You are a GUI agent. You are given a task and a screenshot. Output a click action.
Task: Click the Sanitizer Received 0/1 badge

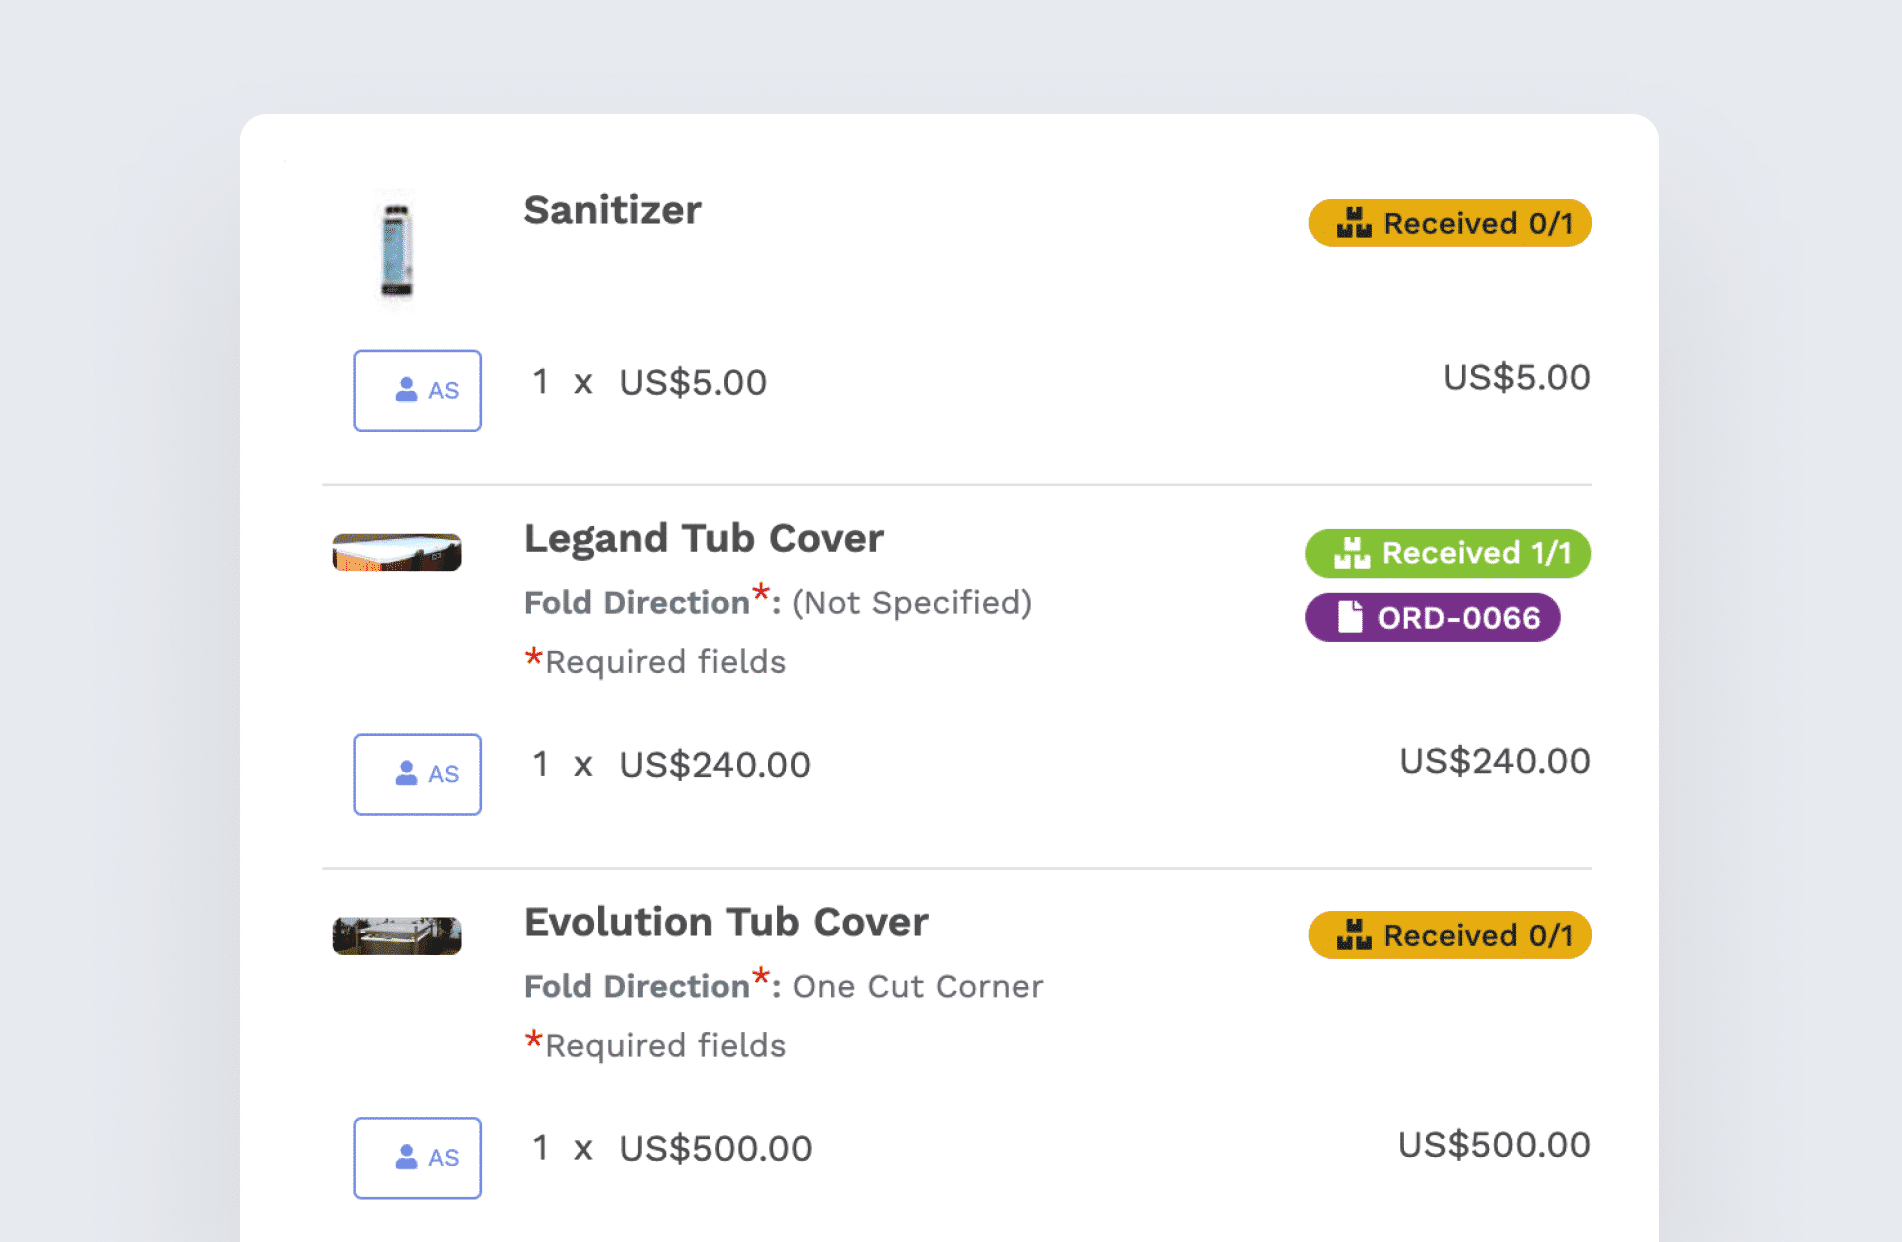pos(1449,223)
